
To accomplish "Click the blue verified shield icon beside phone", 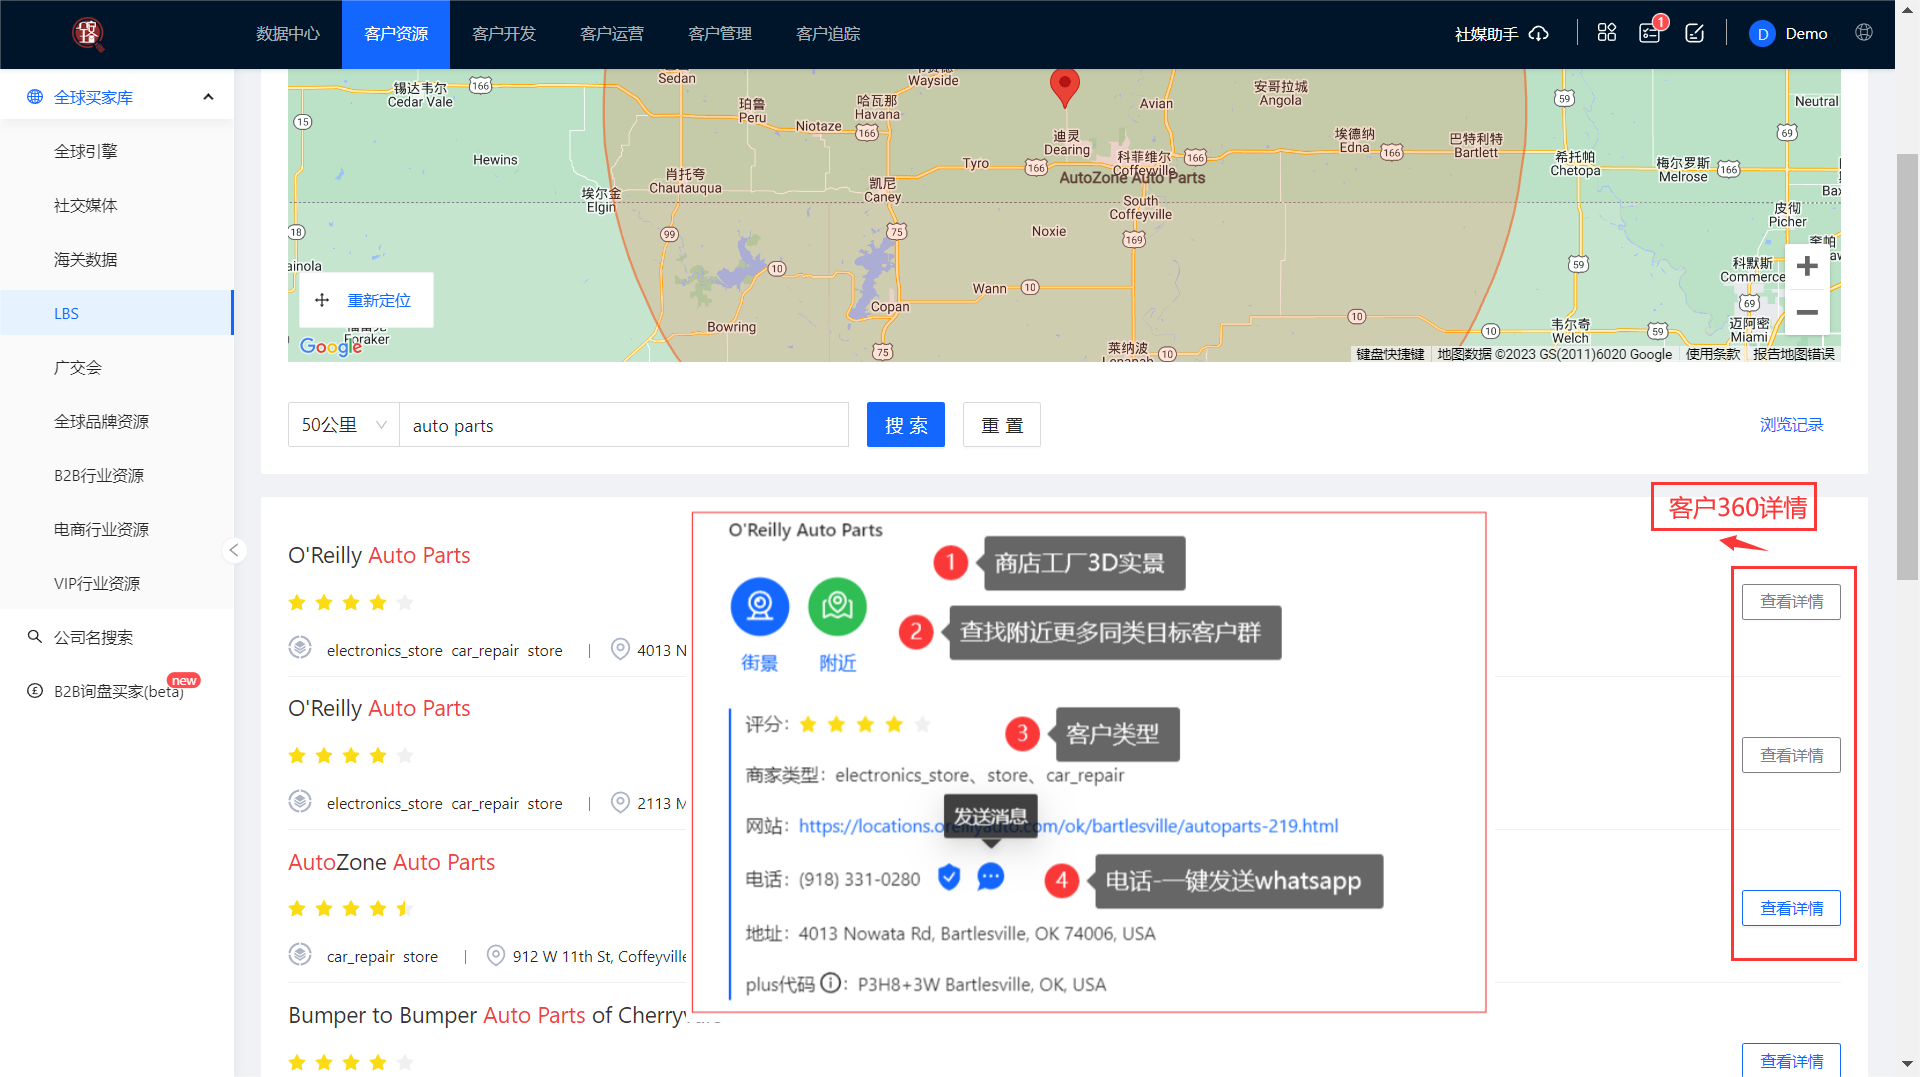I will 949,877.
